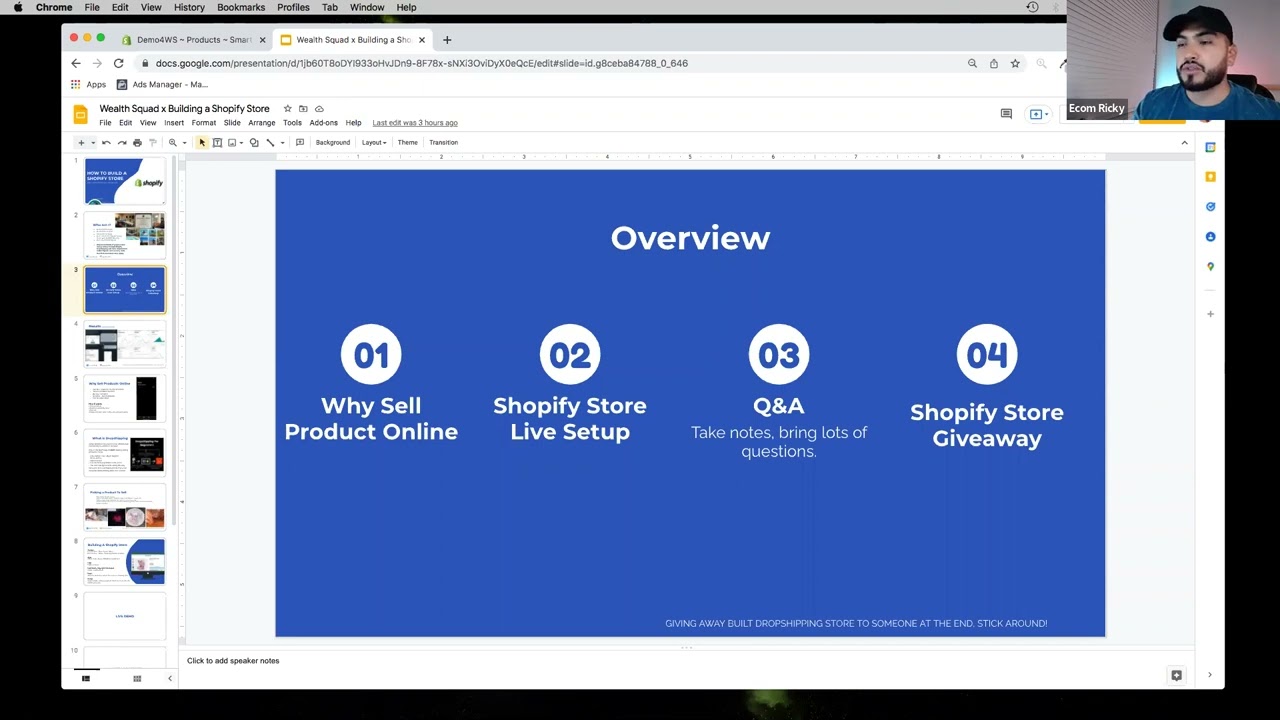Open the present options dropdown arrow

(x=1046, y=114)
